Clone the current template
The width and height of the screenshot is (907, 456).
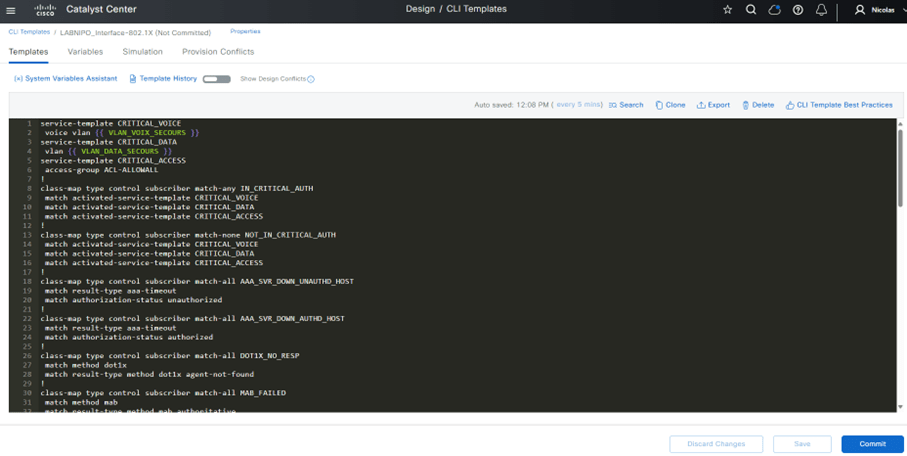[x=670, y=105]
